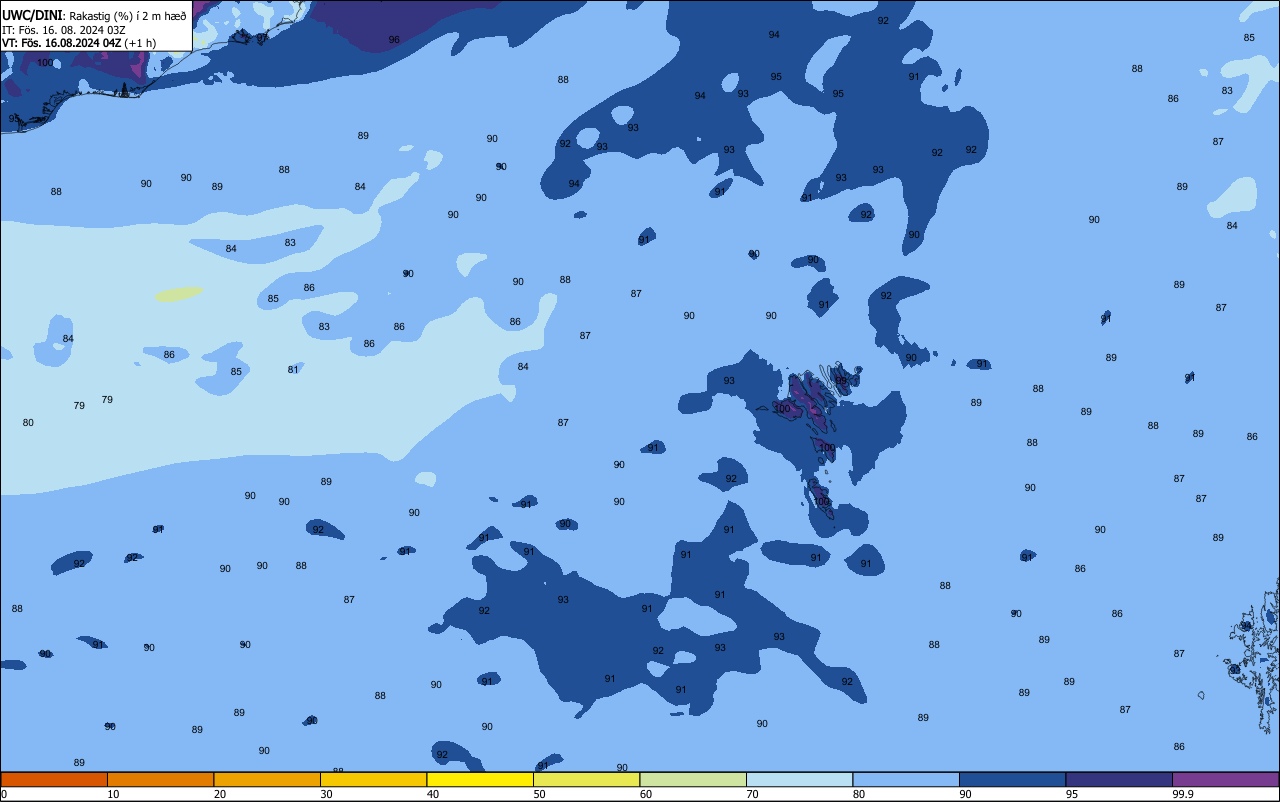Click the 'IT: Fös. 16. 08. 2024 03Z' line
The image size is (1280, 802).
pos(62,30)
